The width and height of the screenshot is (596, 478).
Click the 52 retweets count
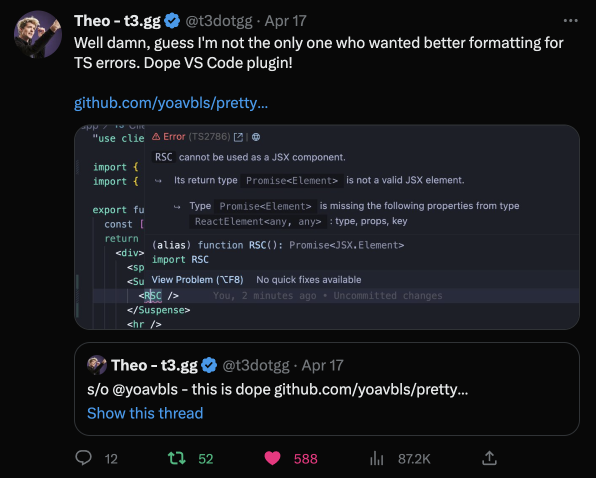206,459
